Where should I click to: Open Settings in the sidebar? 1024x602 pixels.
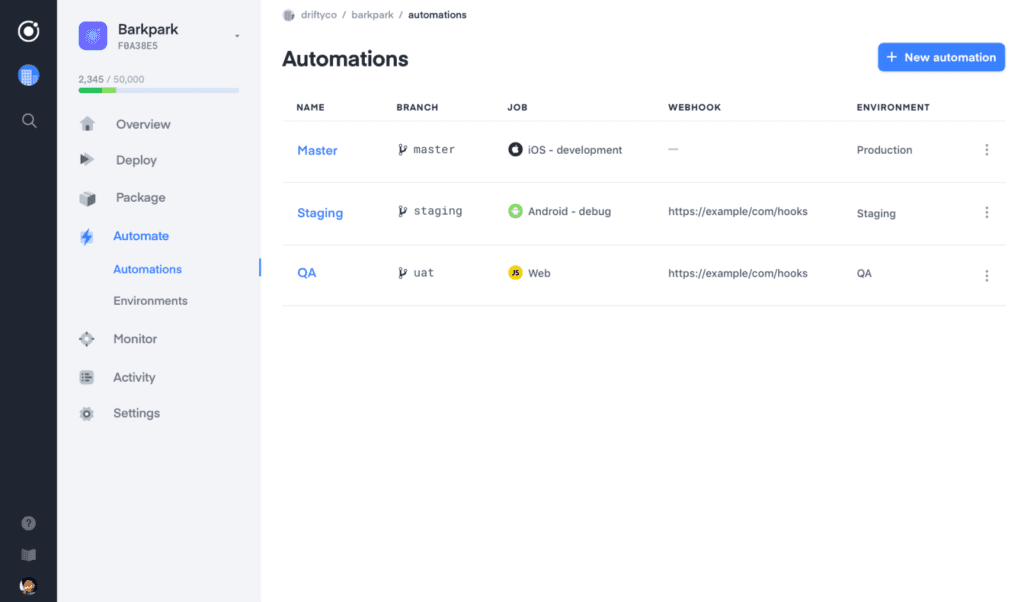(136, 413)
